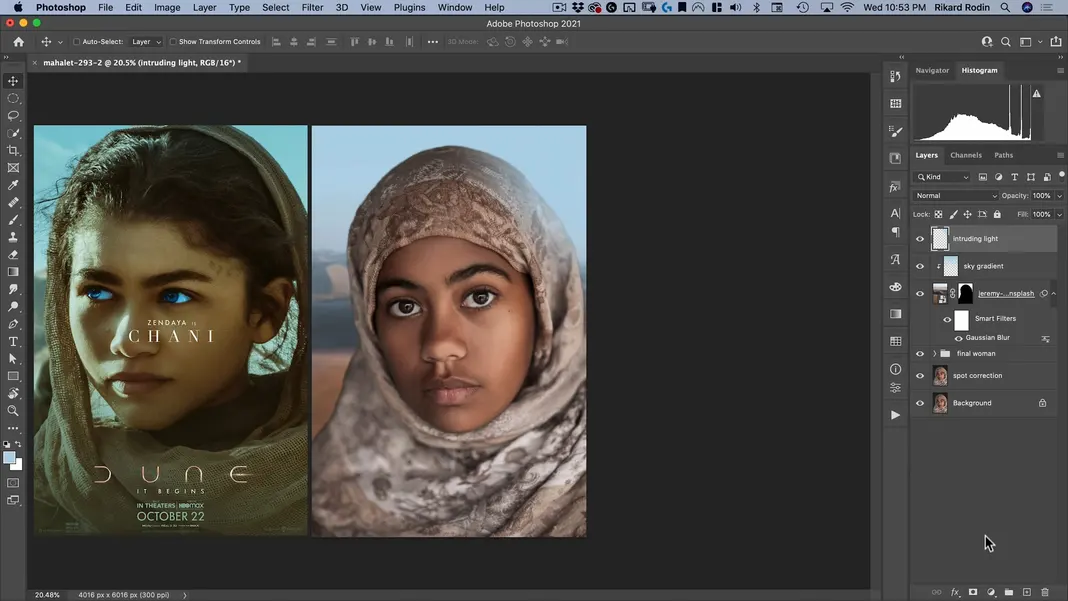Create a new layer
The height and width of the screenshot is (601, 1068).
1026,592
